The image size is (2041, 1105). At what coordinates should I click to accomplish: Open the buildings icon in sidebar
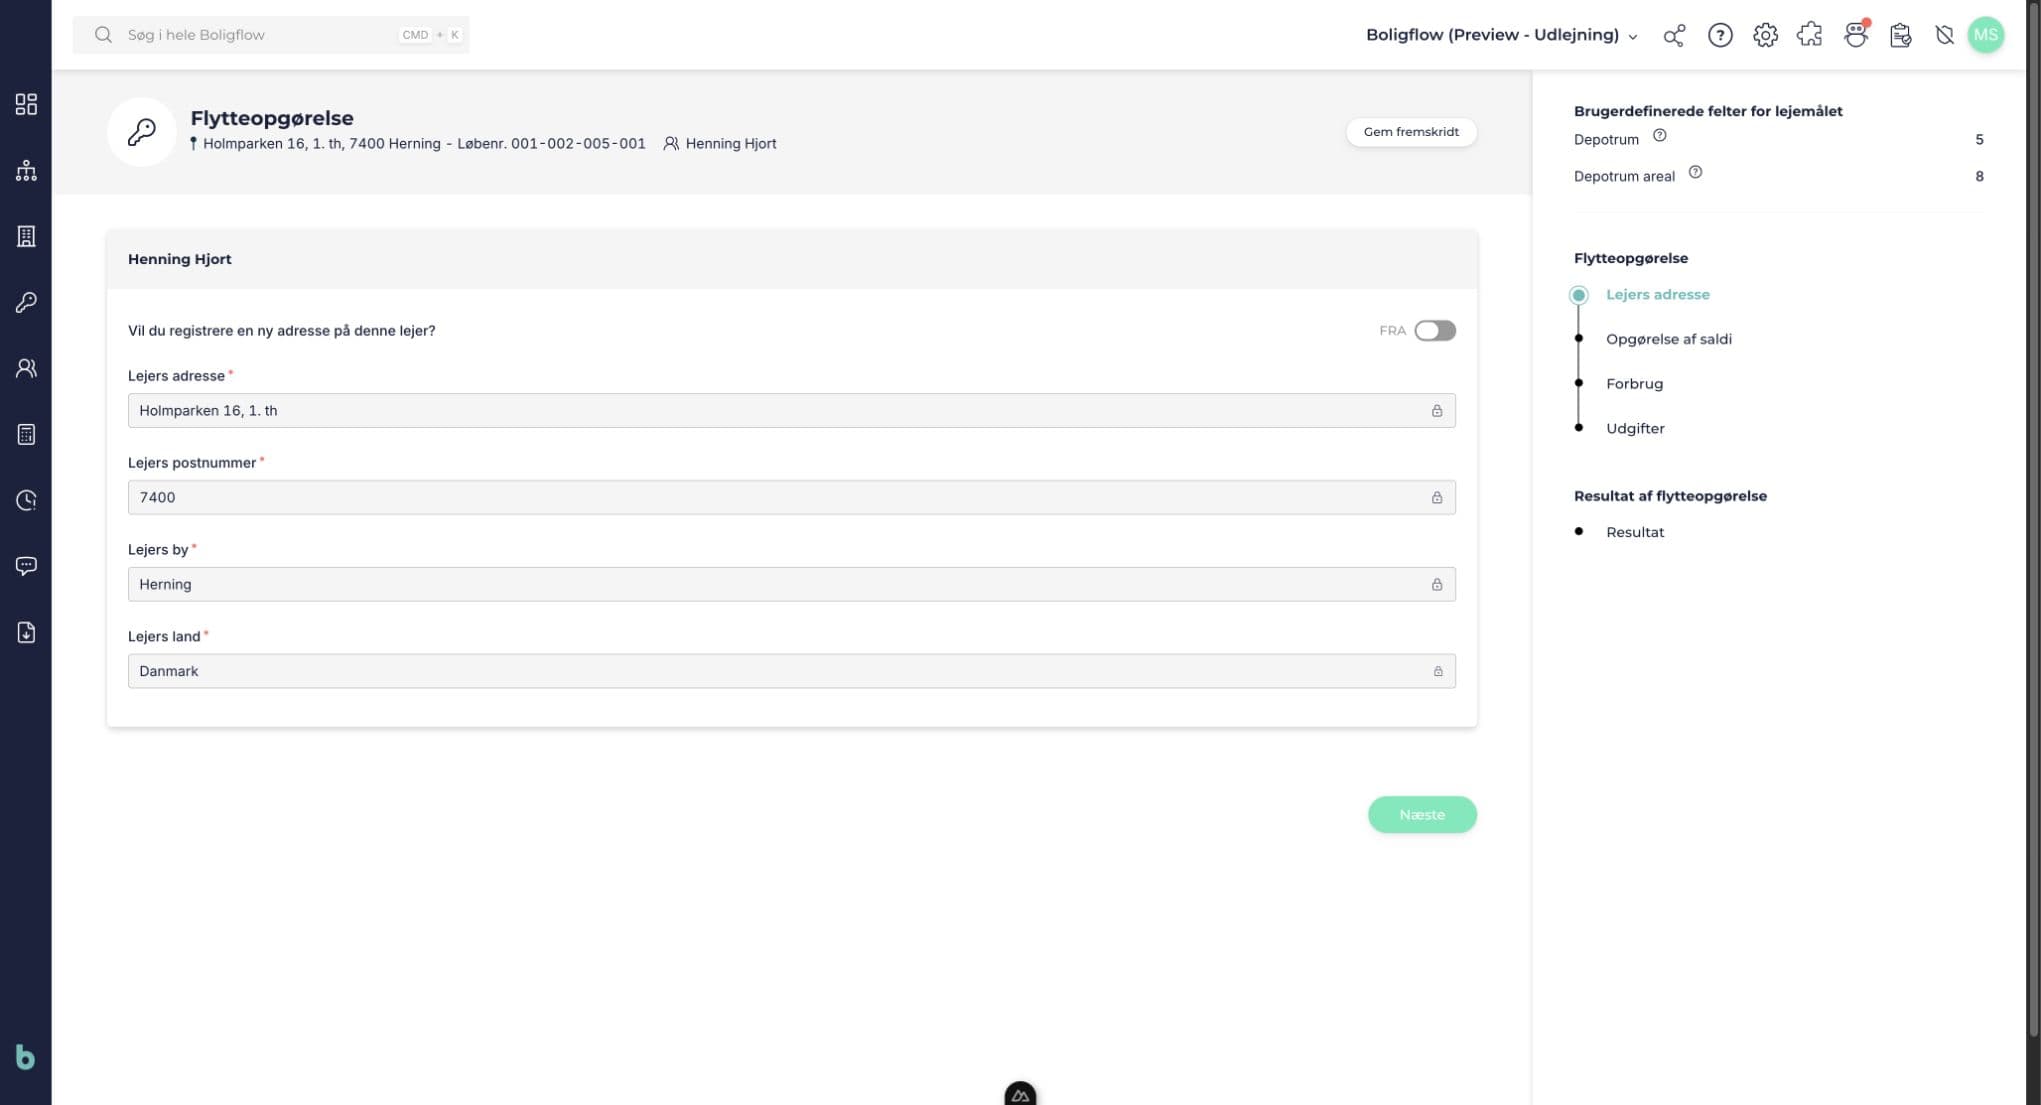point(26,236)
